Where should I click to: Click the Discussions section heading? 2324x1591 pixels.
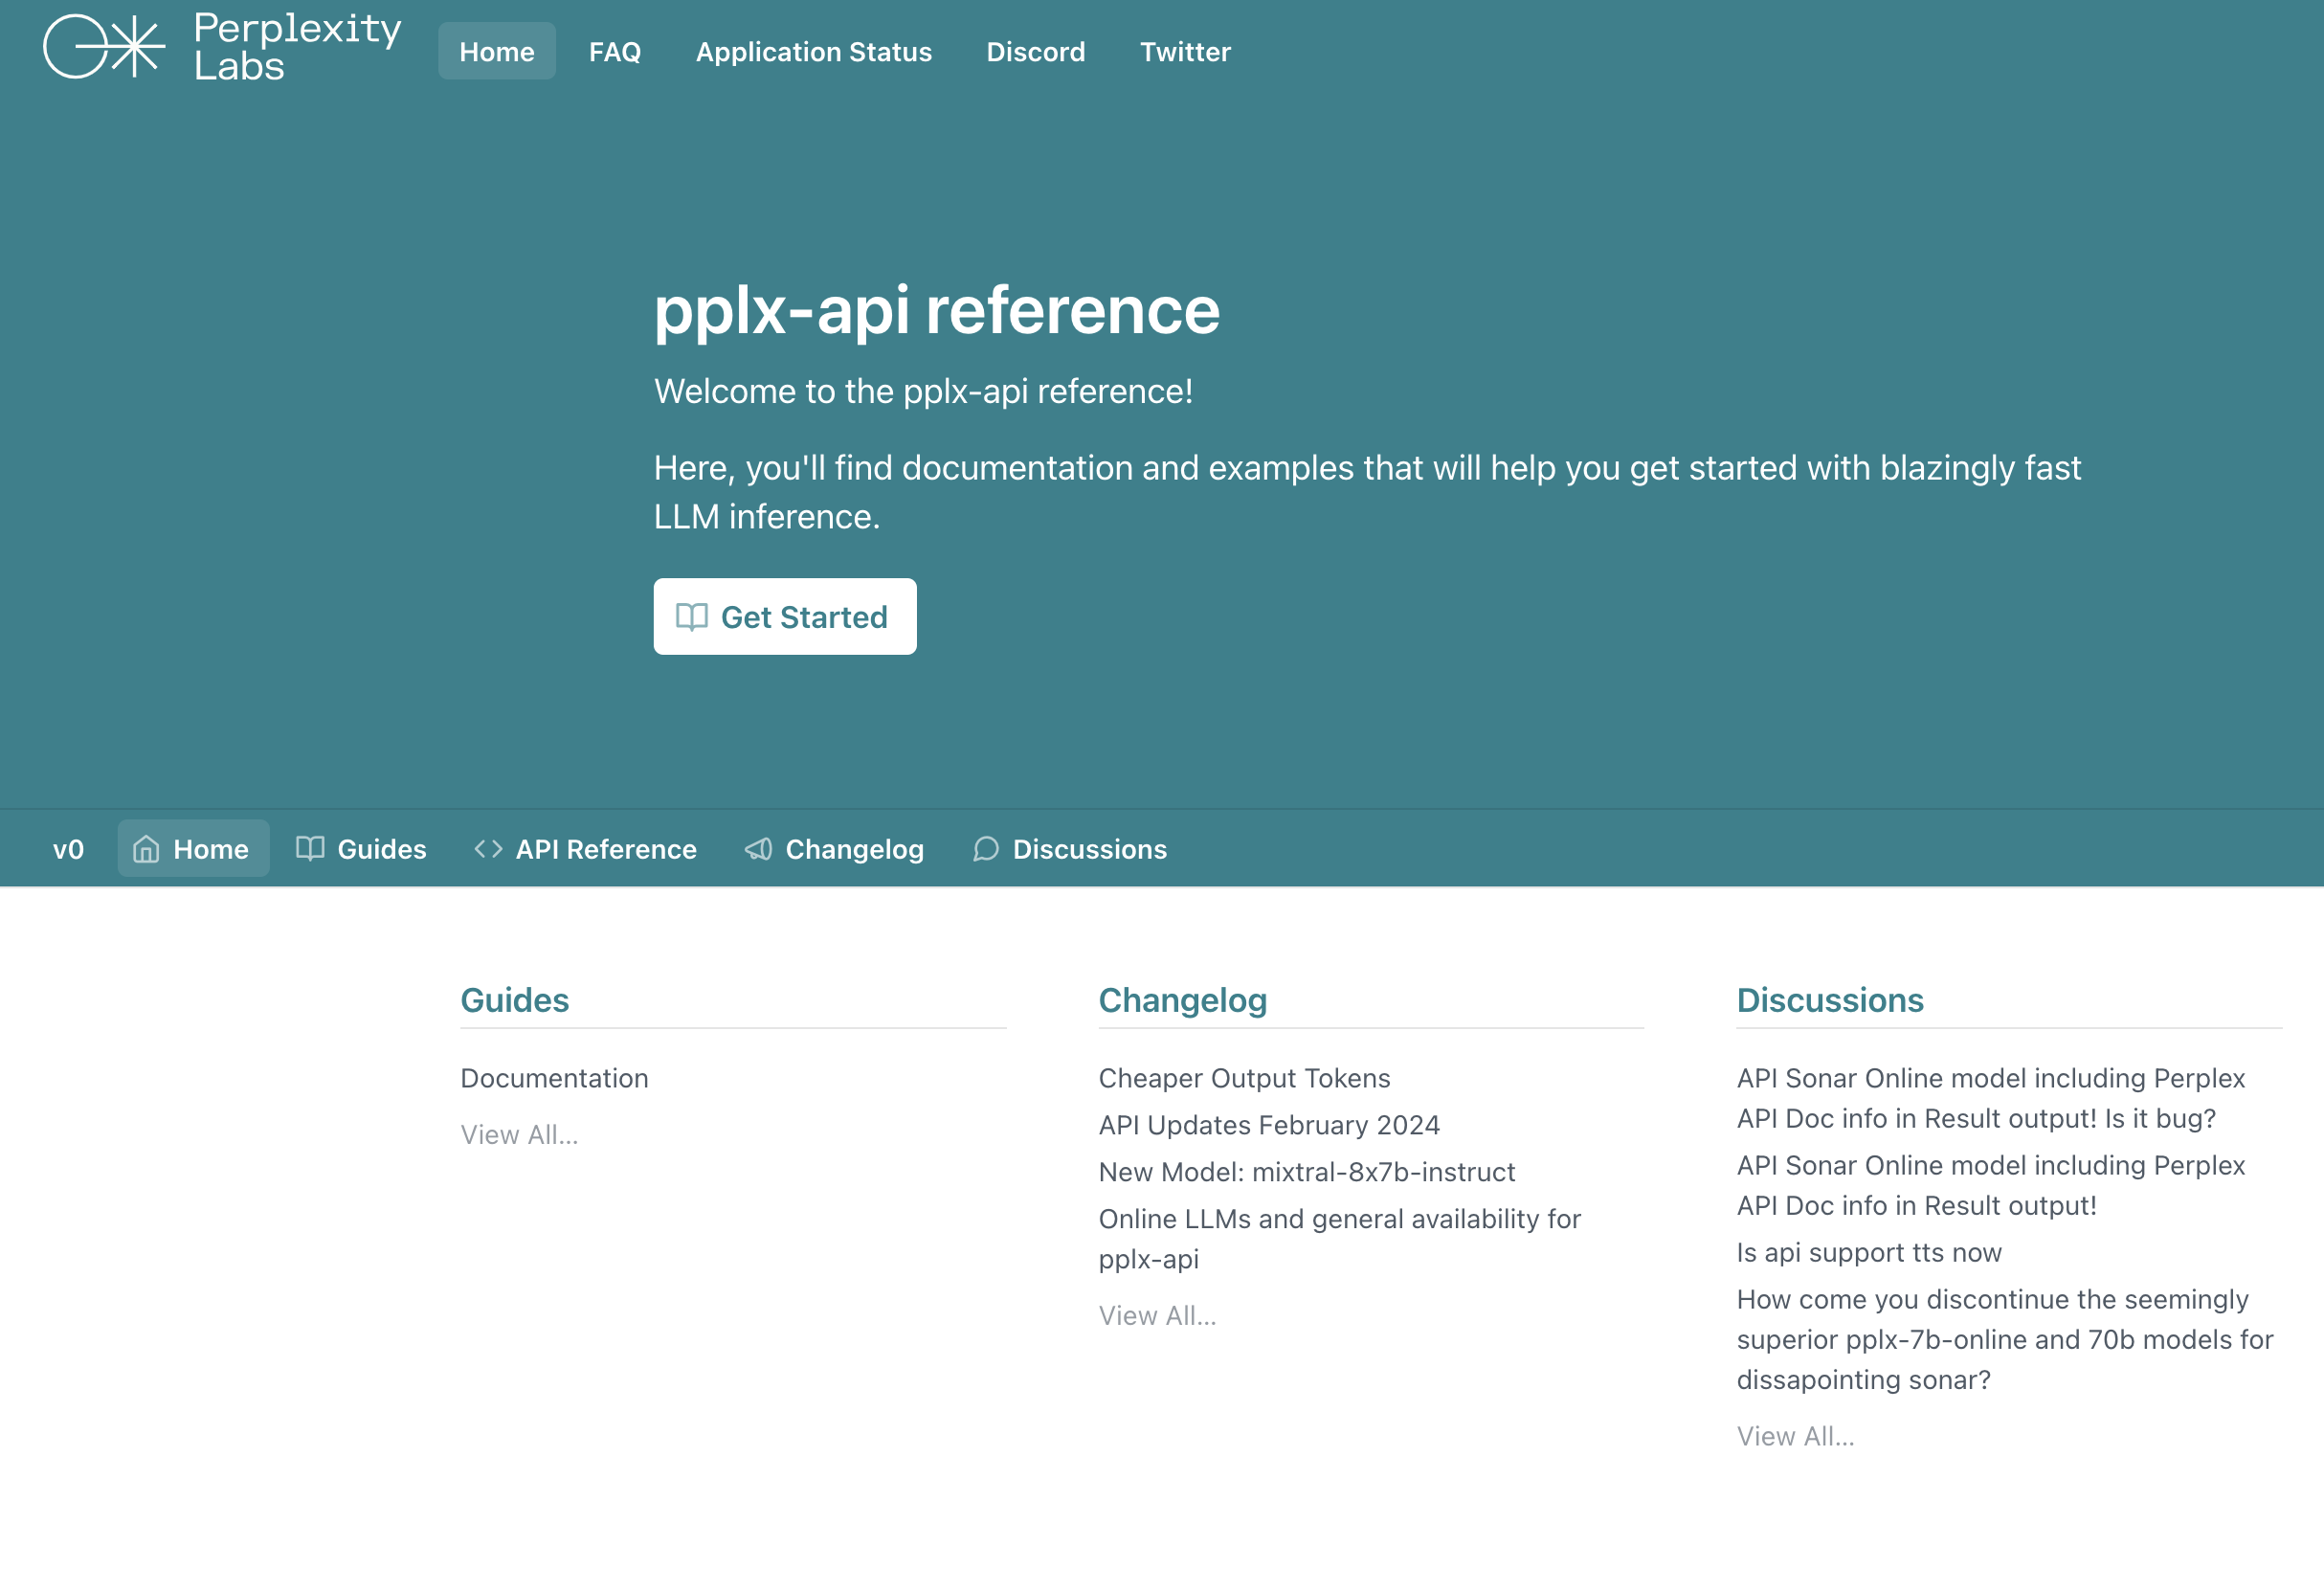1830,1000
